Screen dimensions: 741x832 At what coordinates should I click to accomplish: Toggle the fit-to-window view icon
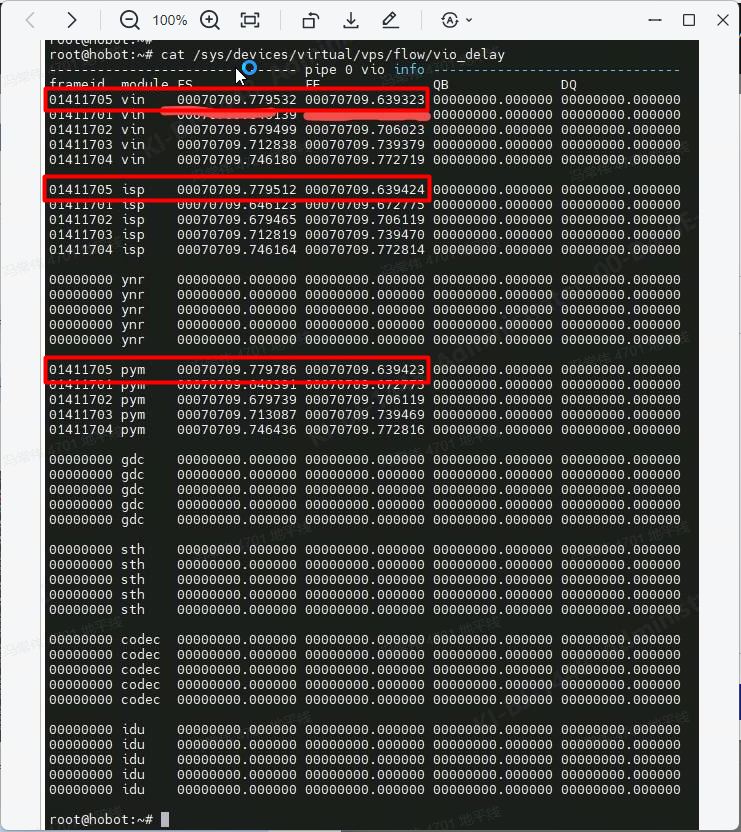[250, 20]
